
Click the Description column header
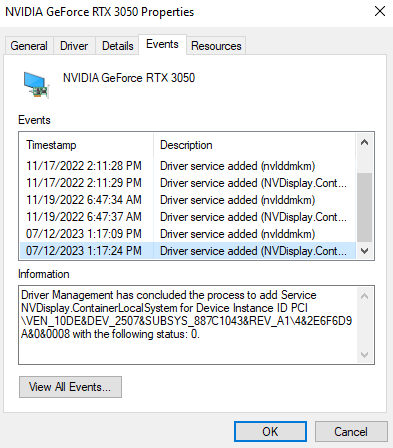pyautogui.click(x=254, y=145)
